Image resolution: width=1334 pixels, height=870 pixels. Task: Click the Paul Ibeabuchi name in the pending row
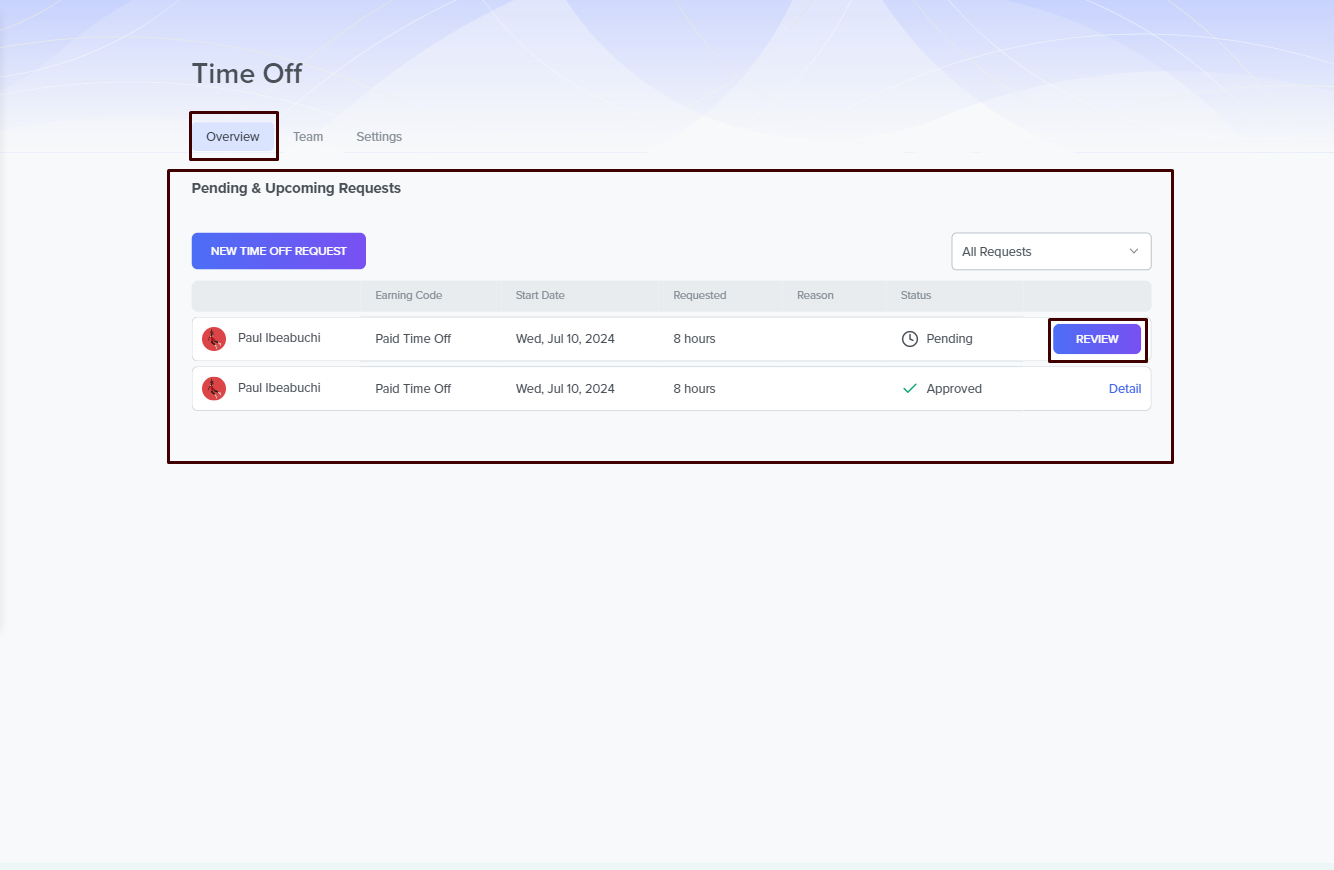coord(279,338)
